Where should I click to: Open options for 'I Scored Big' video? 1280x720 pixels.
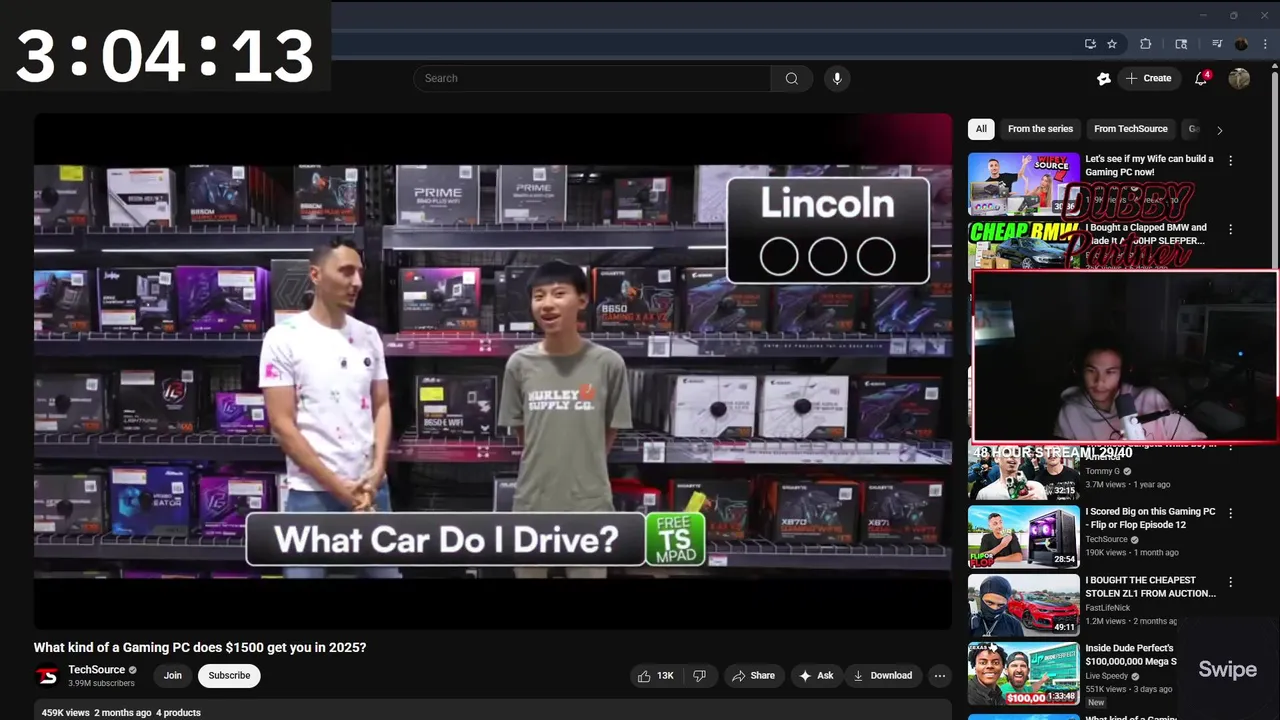tap(1231, 513)
